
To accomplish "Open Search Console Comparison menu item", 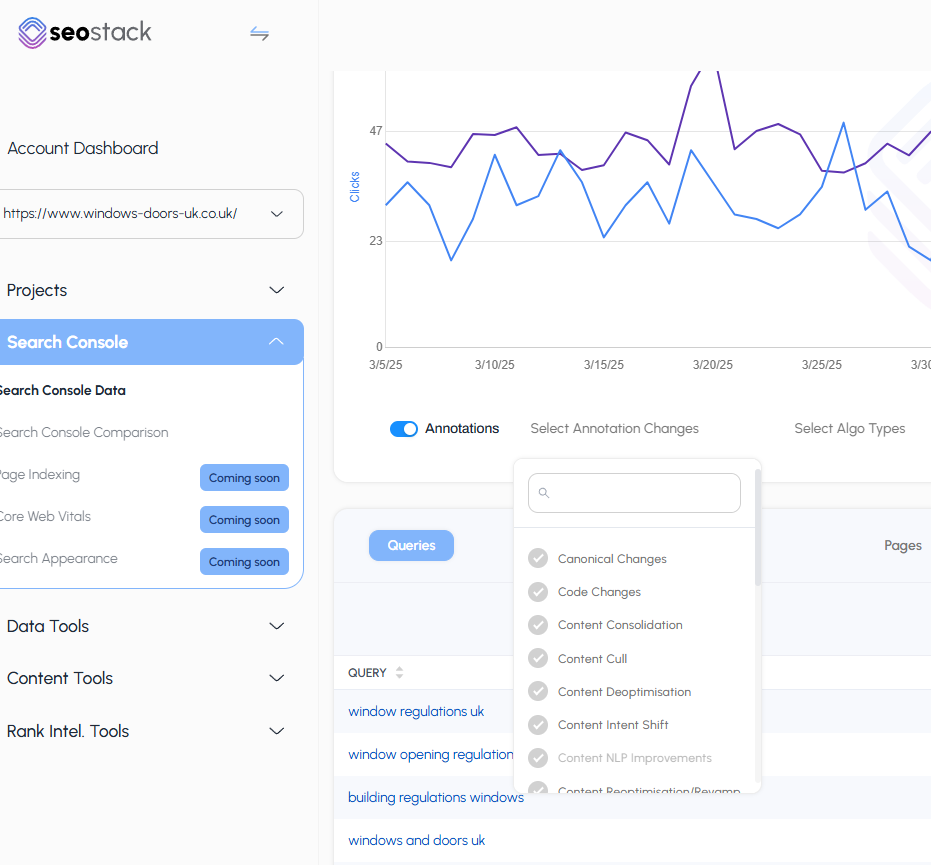I will [x=83, y=433].
